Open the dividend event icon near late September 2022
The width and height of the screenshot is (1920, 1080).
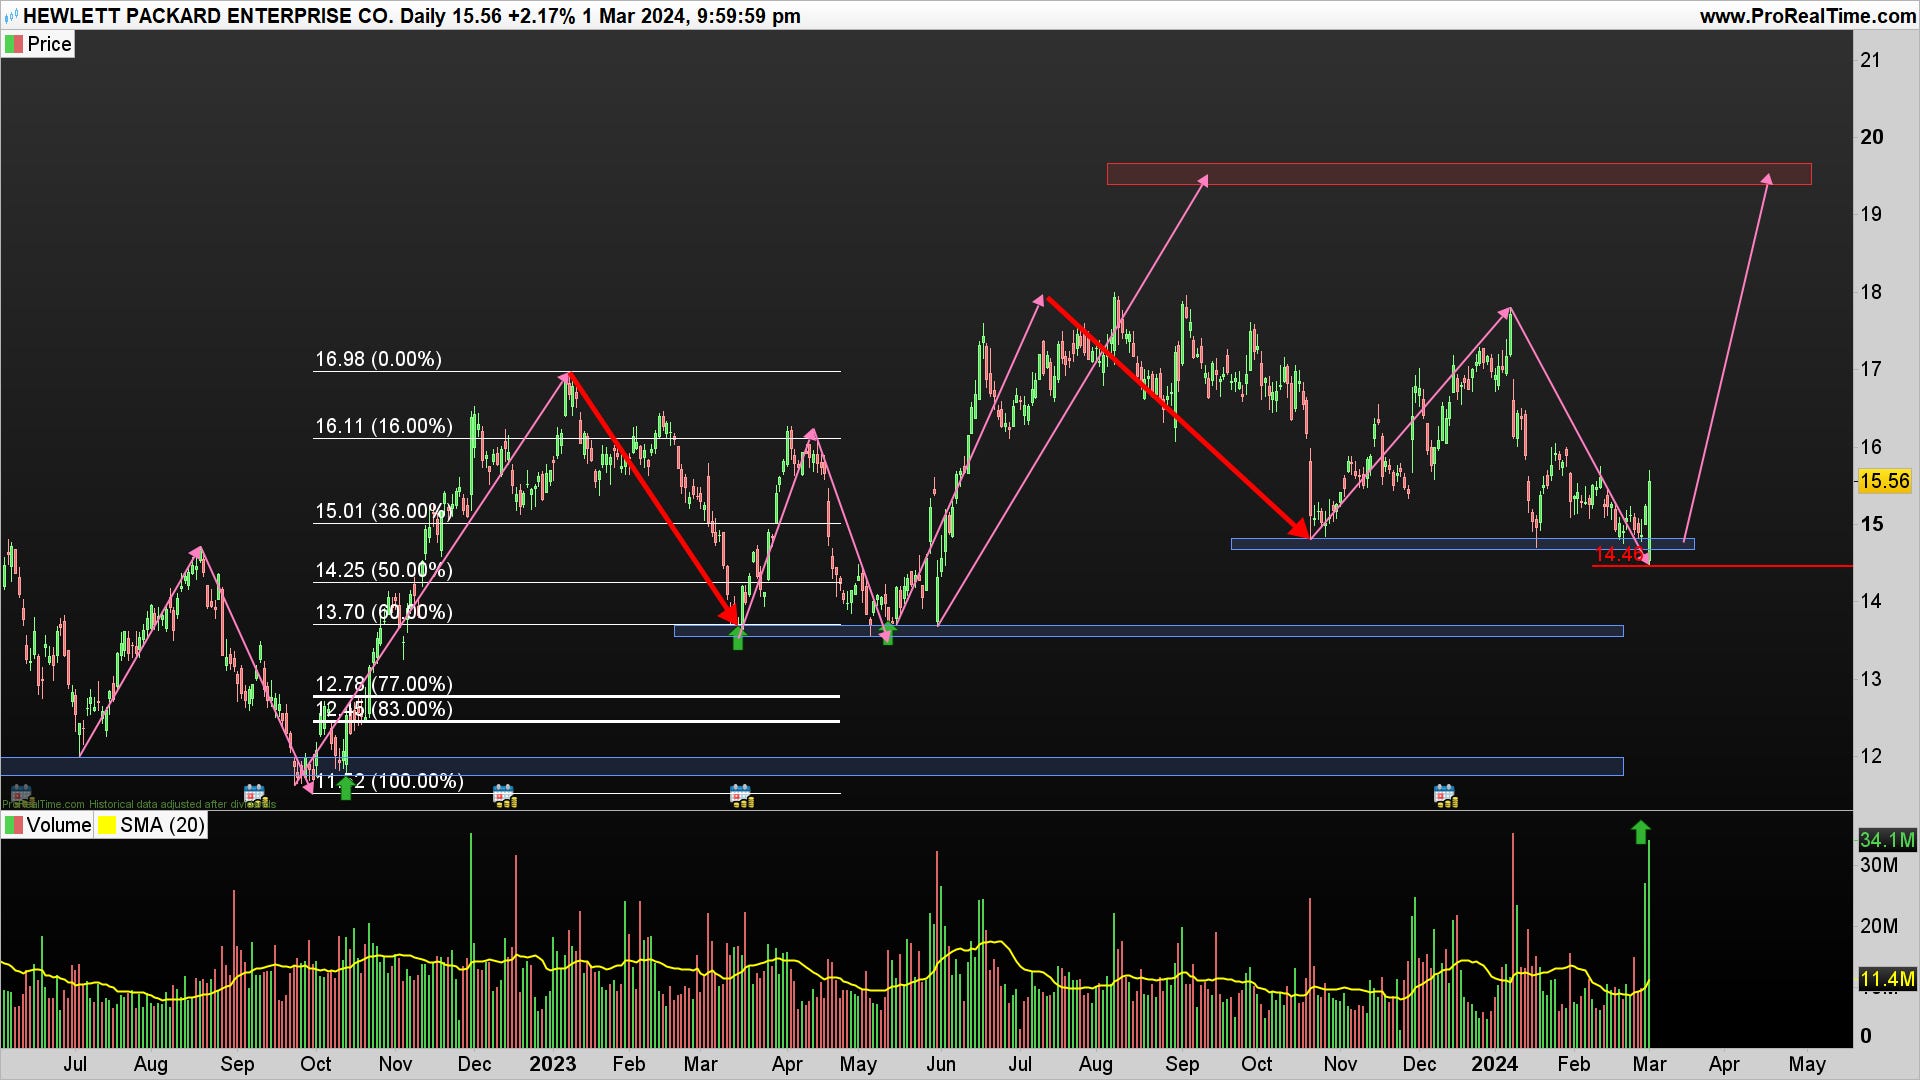pyautogui.click(x=255, y=796)
